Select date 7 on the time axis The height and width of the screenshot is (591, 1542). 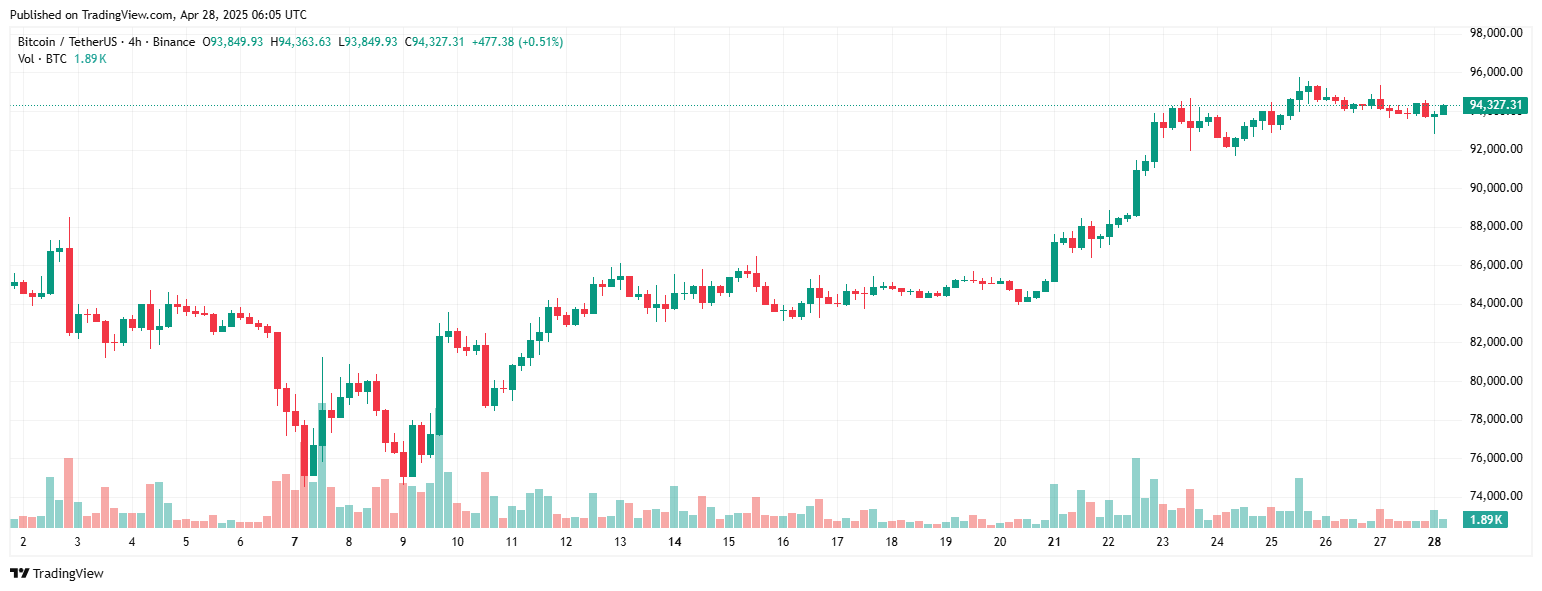(x=294, y=542)
